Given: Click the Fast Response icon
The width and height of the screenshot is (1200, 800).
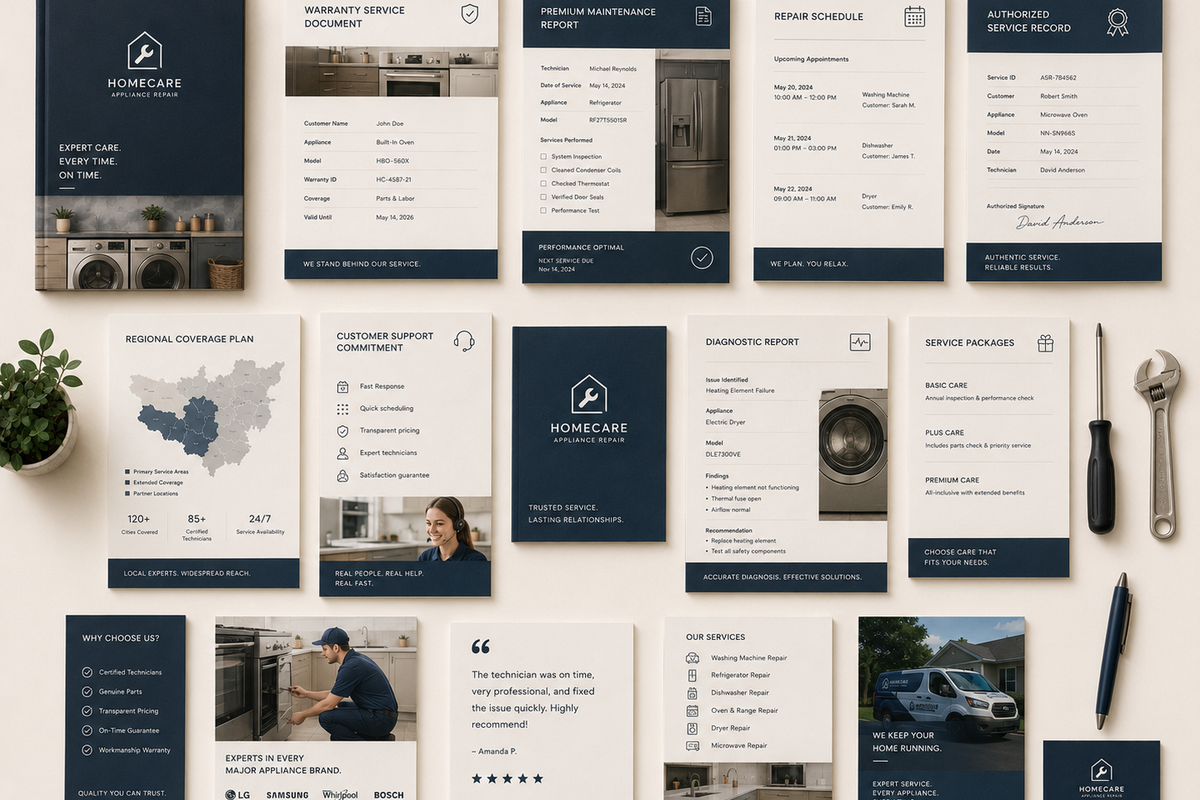Looking at the screenshot, I should click(x=343, y=387).
